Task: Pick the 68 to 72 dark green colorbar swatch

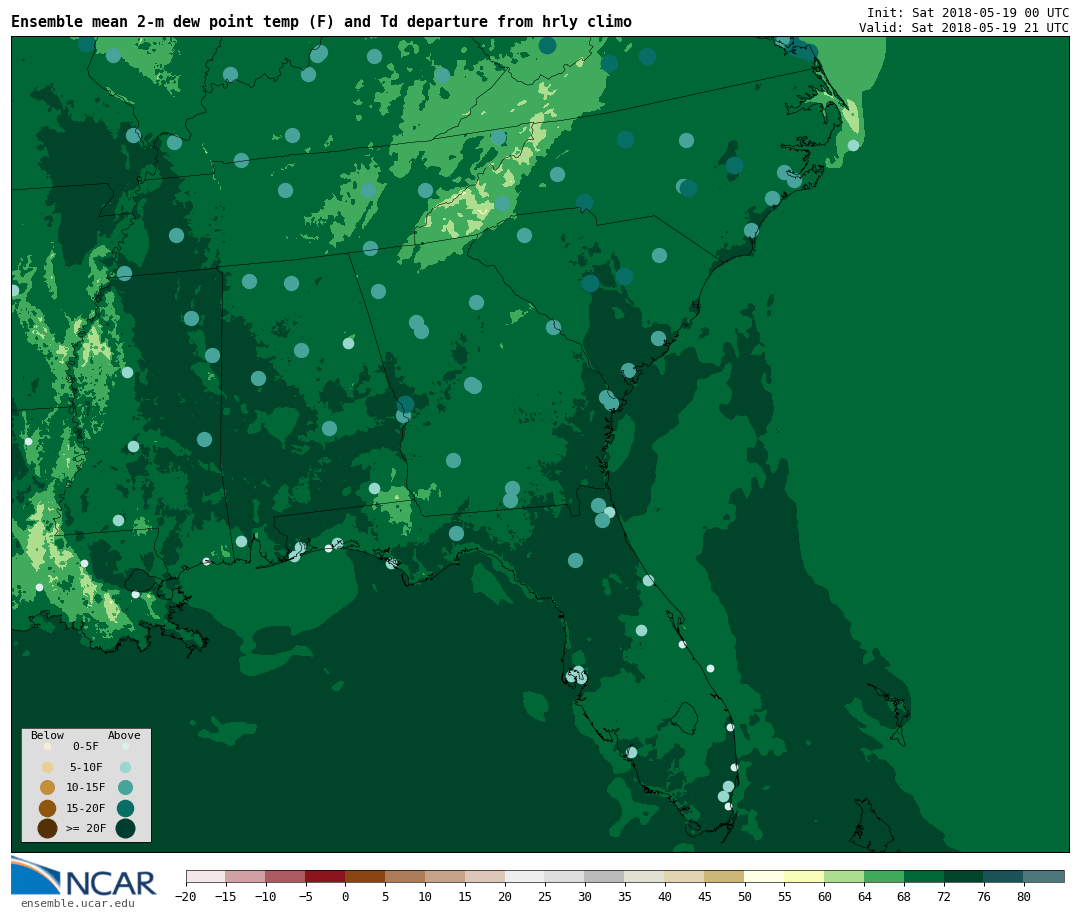Action: pos(924,876)
